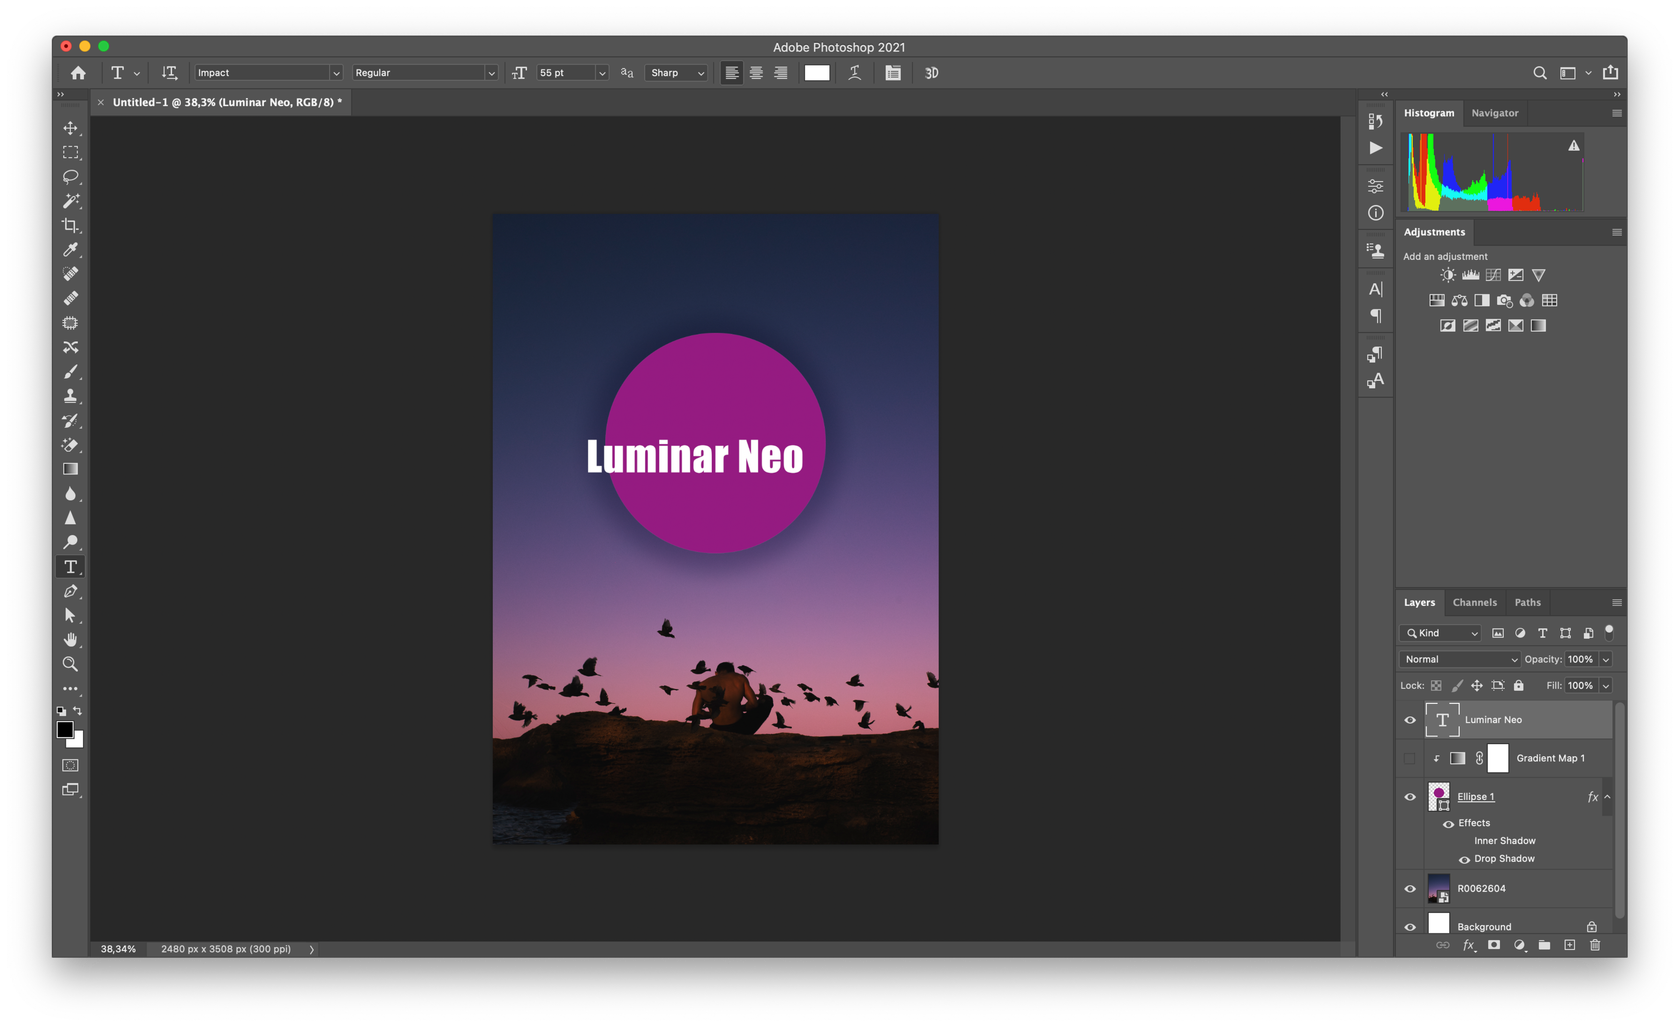Viewport: 1680px width, 1027px height.
Task: Switch to the Channels tab
Action: click(1474, 602)
